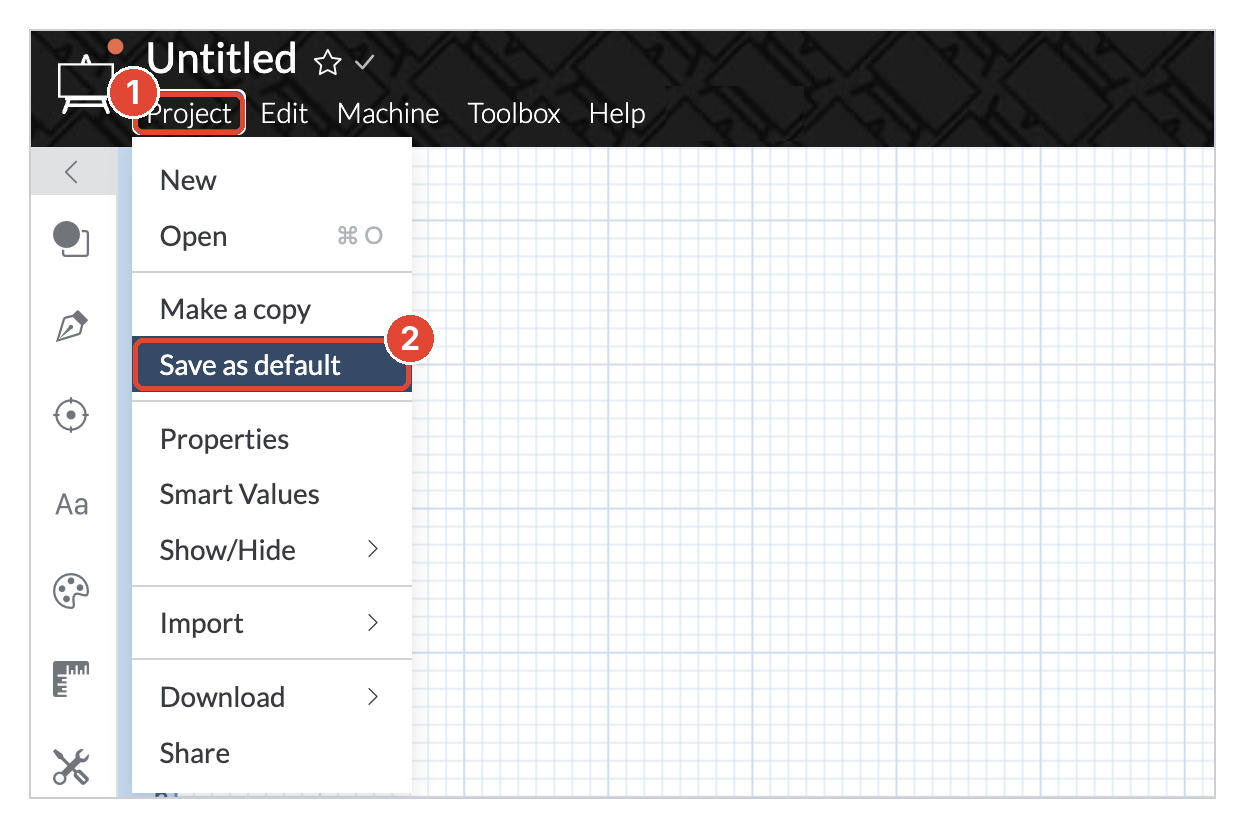Open Smart Values
The width and height of the screenshot is (1245, 828).
pyautogui.click(x=272, y=495)
